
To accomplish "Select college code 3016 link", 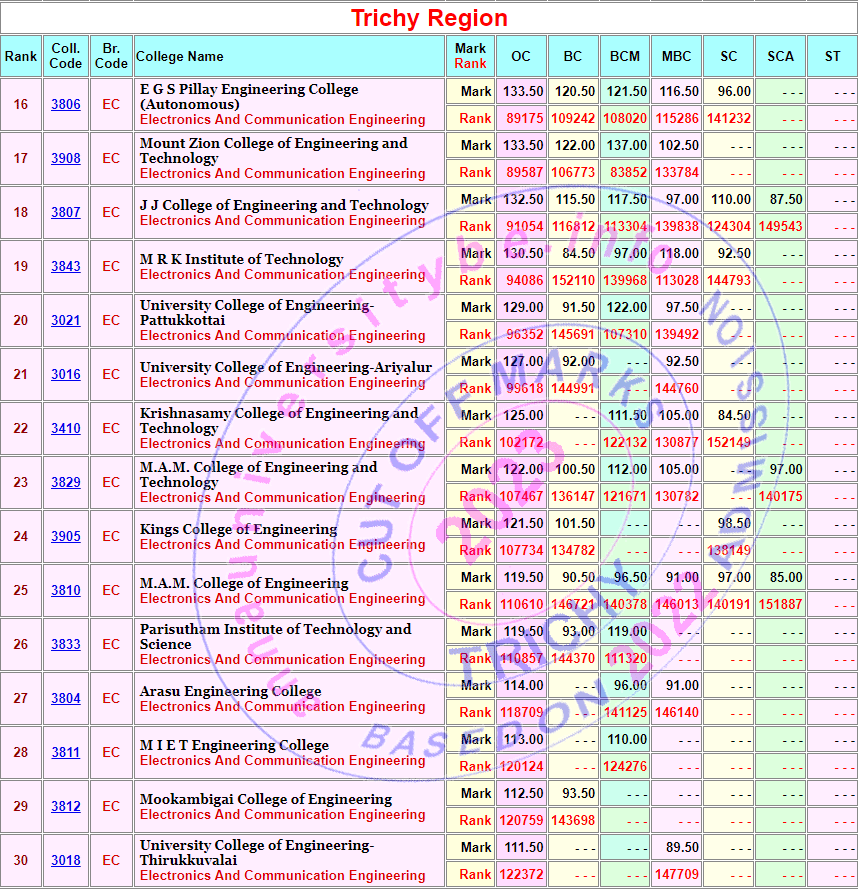I will tap(66, 374).
